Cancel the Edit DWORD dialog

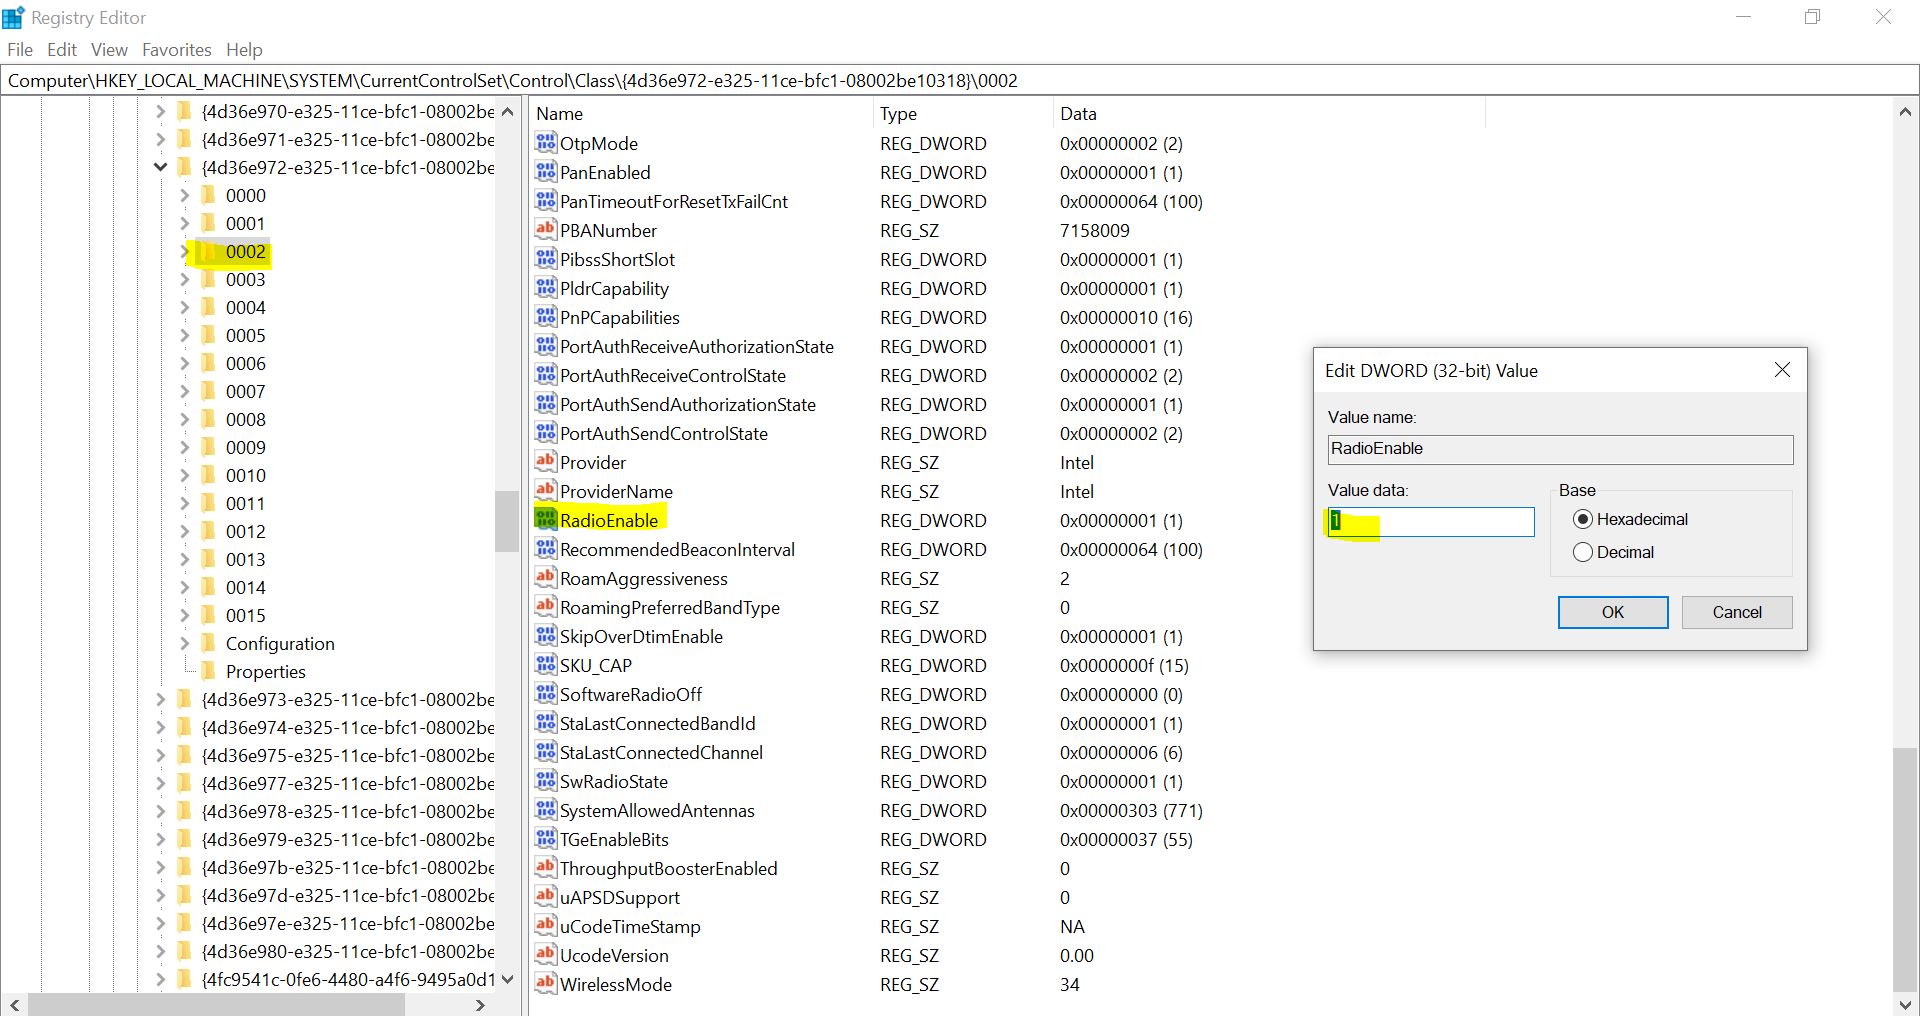coord(1737,612)
